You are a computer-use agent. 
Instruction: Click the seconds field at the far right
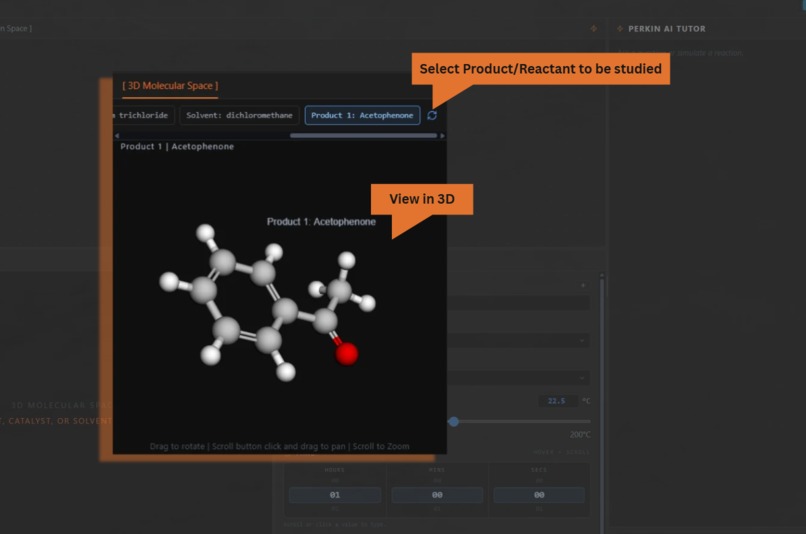click(x=539, y=494)
